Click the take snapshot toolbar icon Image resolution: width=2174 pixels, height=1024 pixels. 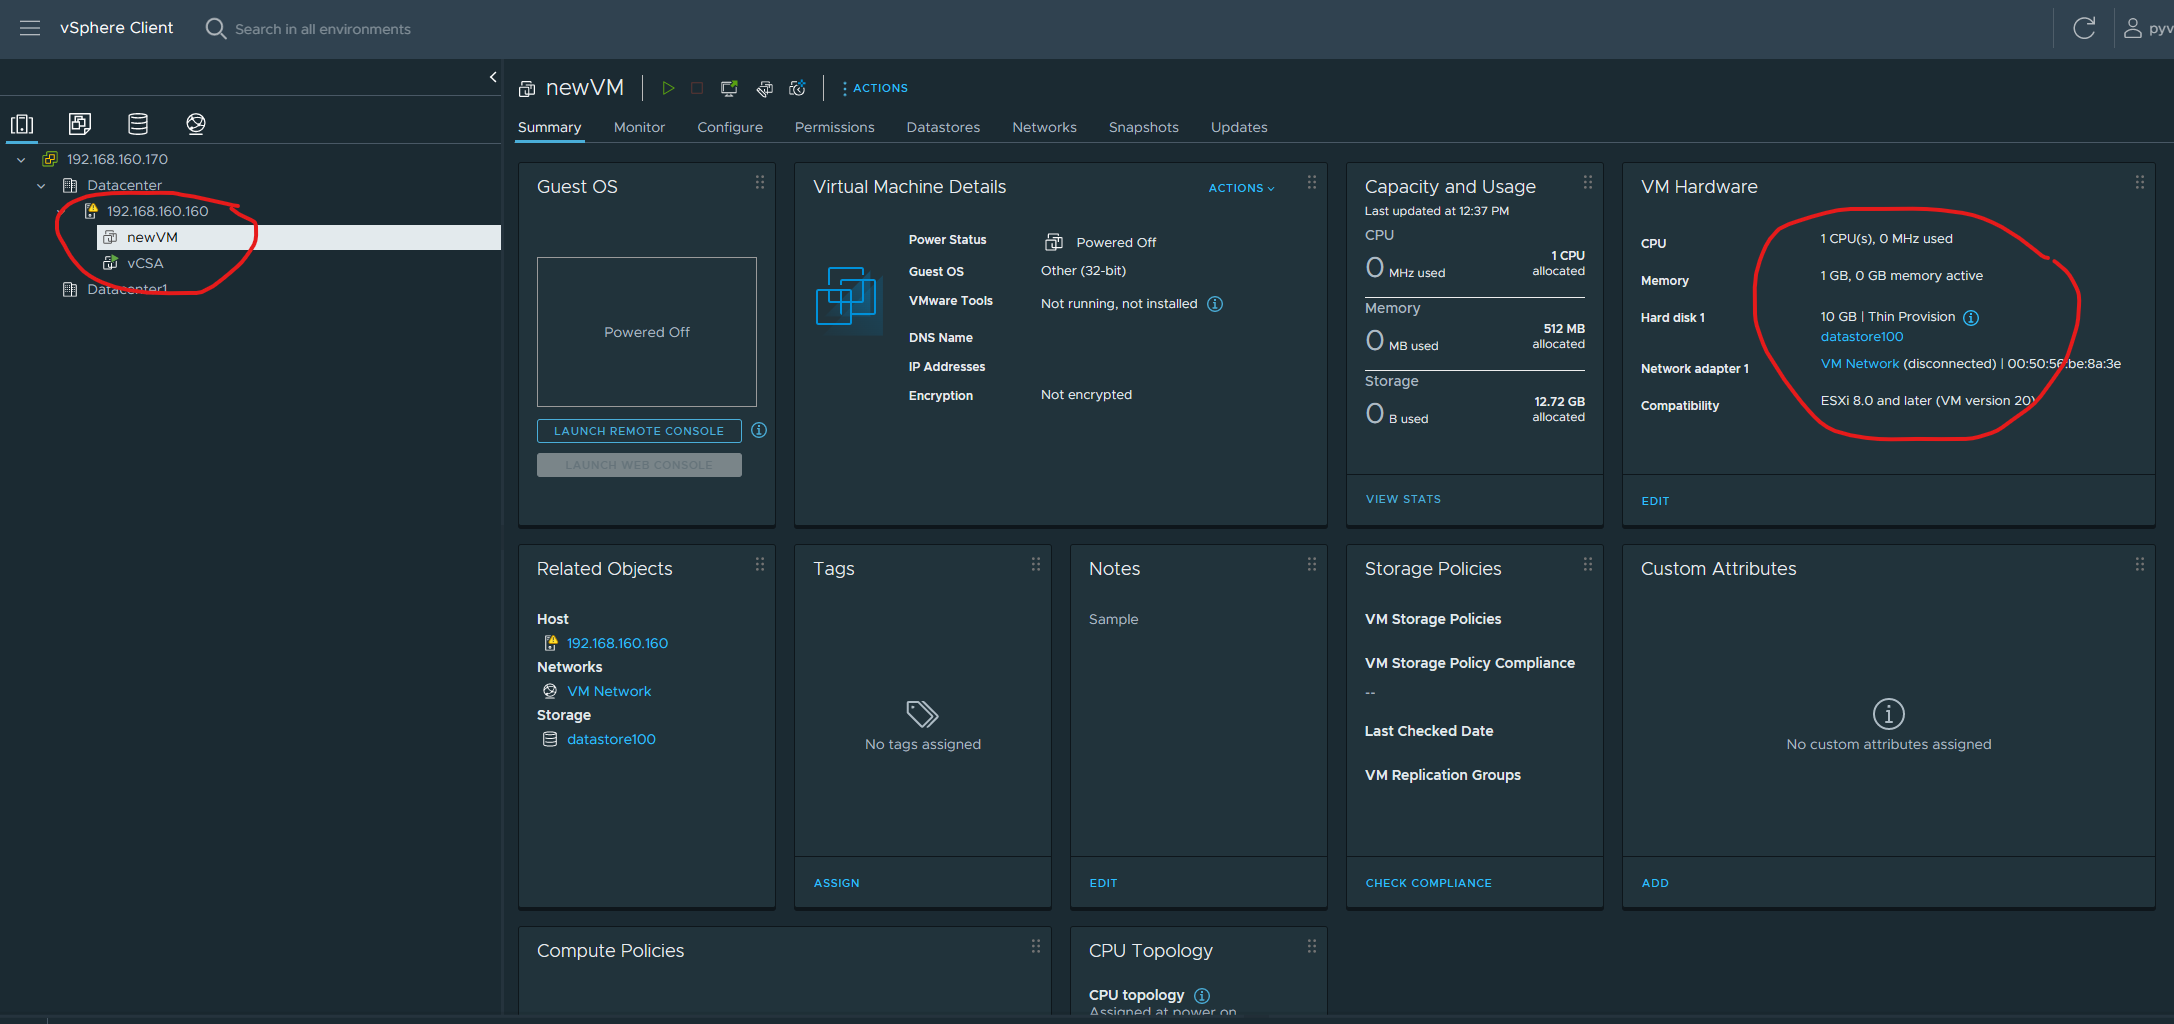pos(797,88)
